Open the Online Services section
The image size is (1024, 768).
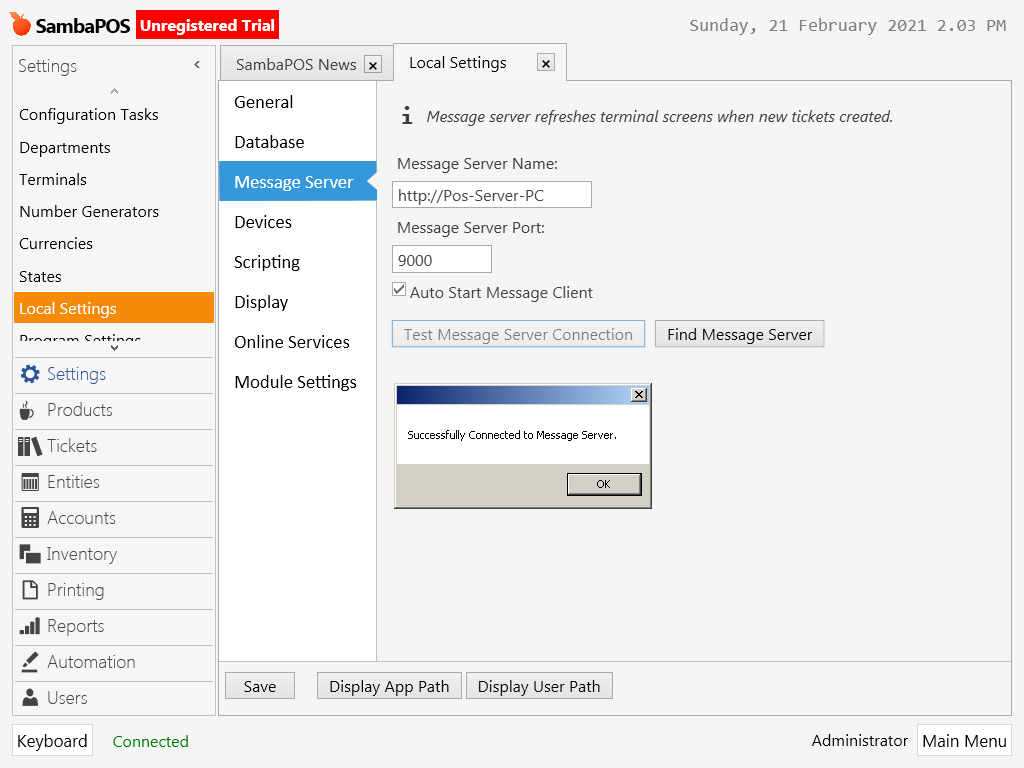298,342
